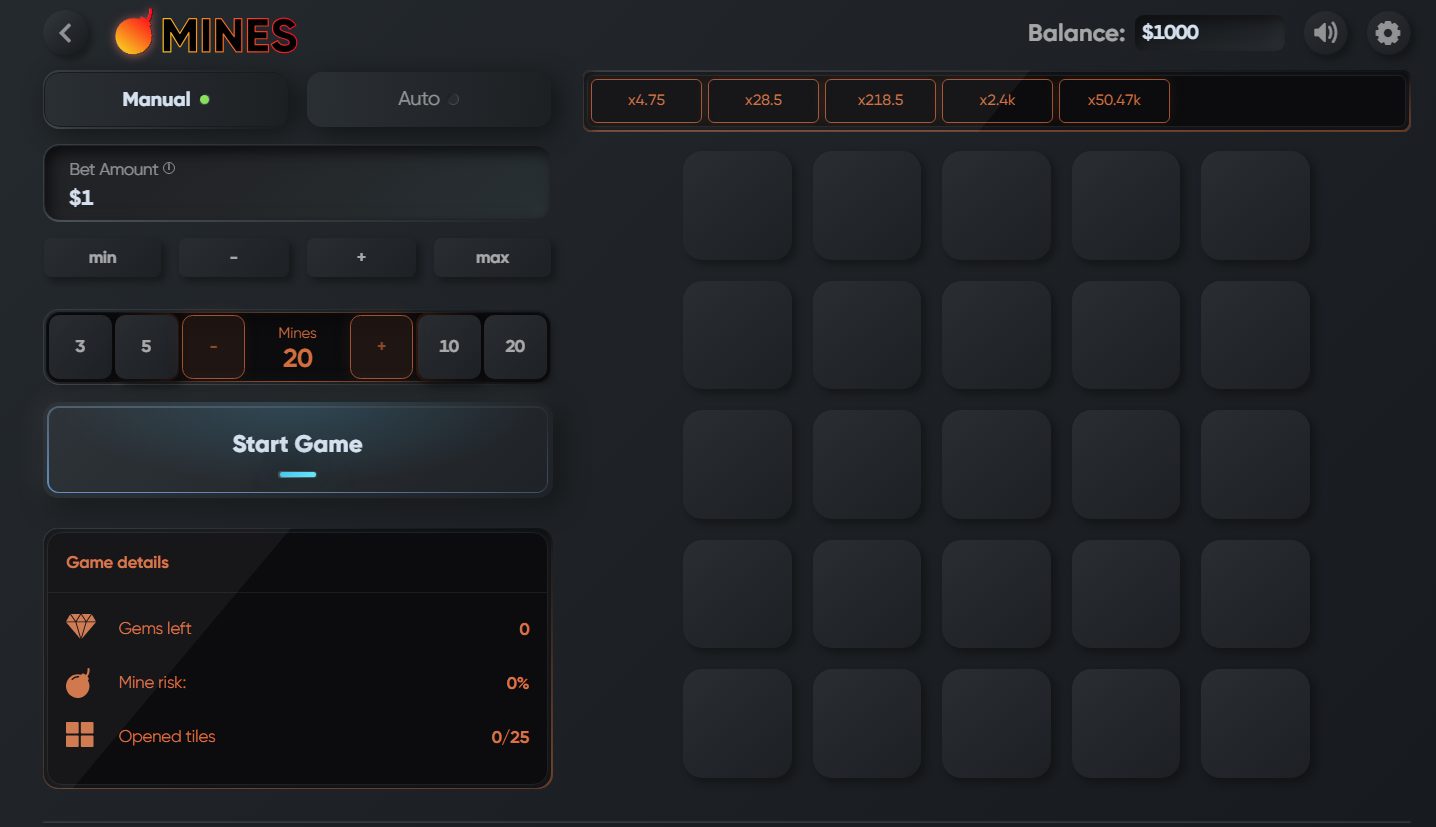Image resolution: width=1436 pixels, height=827 pixels.
Task: Click the back arrow icon
Action: 66,33
